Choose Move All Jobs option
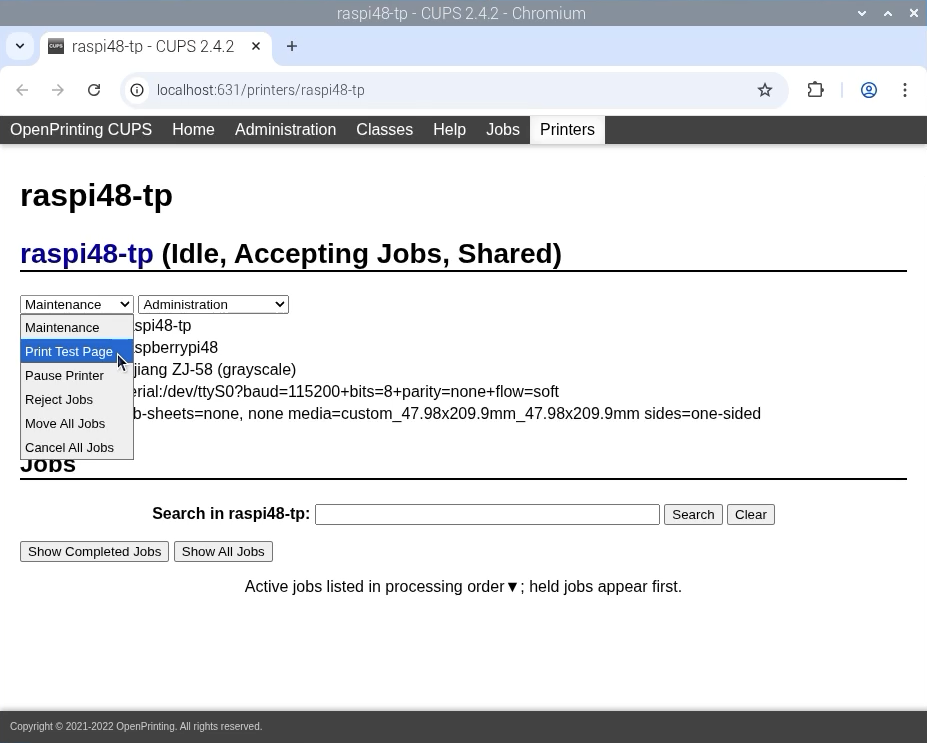Screen dimensions: 927x743 point(77,424)
